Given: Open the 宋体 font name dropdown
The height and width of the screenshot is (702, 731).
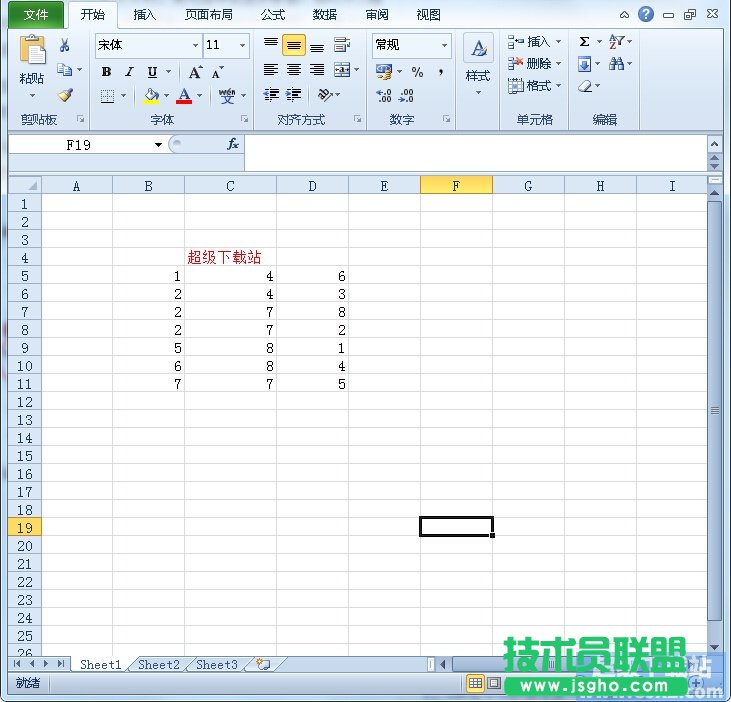Looking at the screenshot, I should (195, 46).
